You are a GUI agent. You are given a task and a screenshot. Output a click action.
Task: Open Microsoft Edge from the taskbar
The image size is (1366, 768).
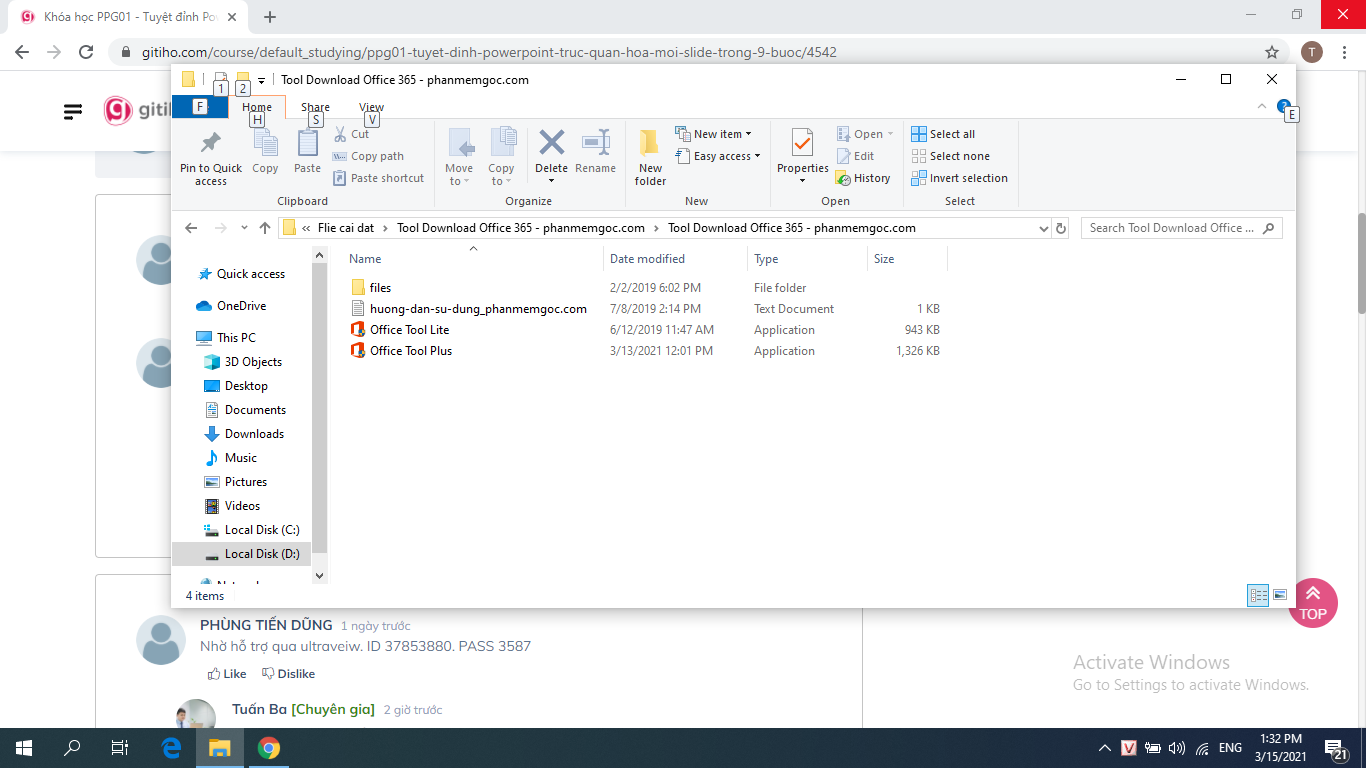171,747
